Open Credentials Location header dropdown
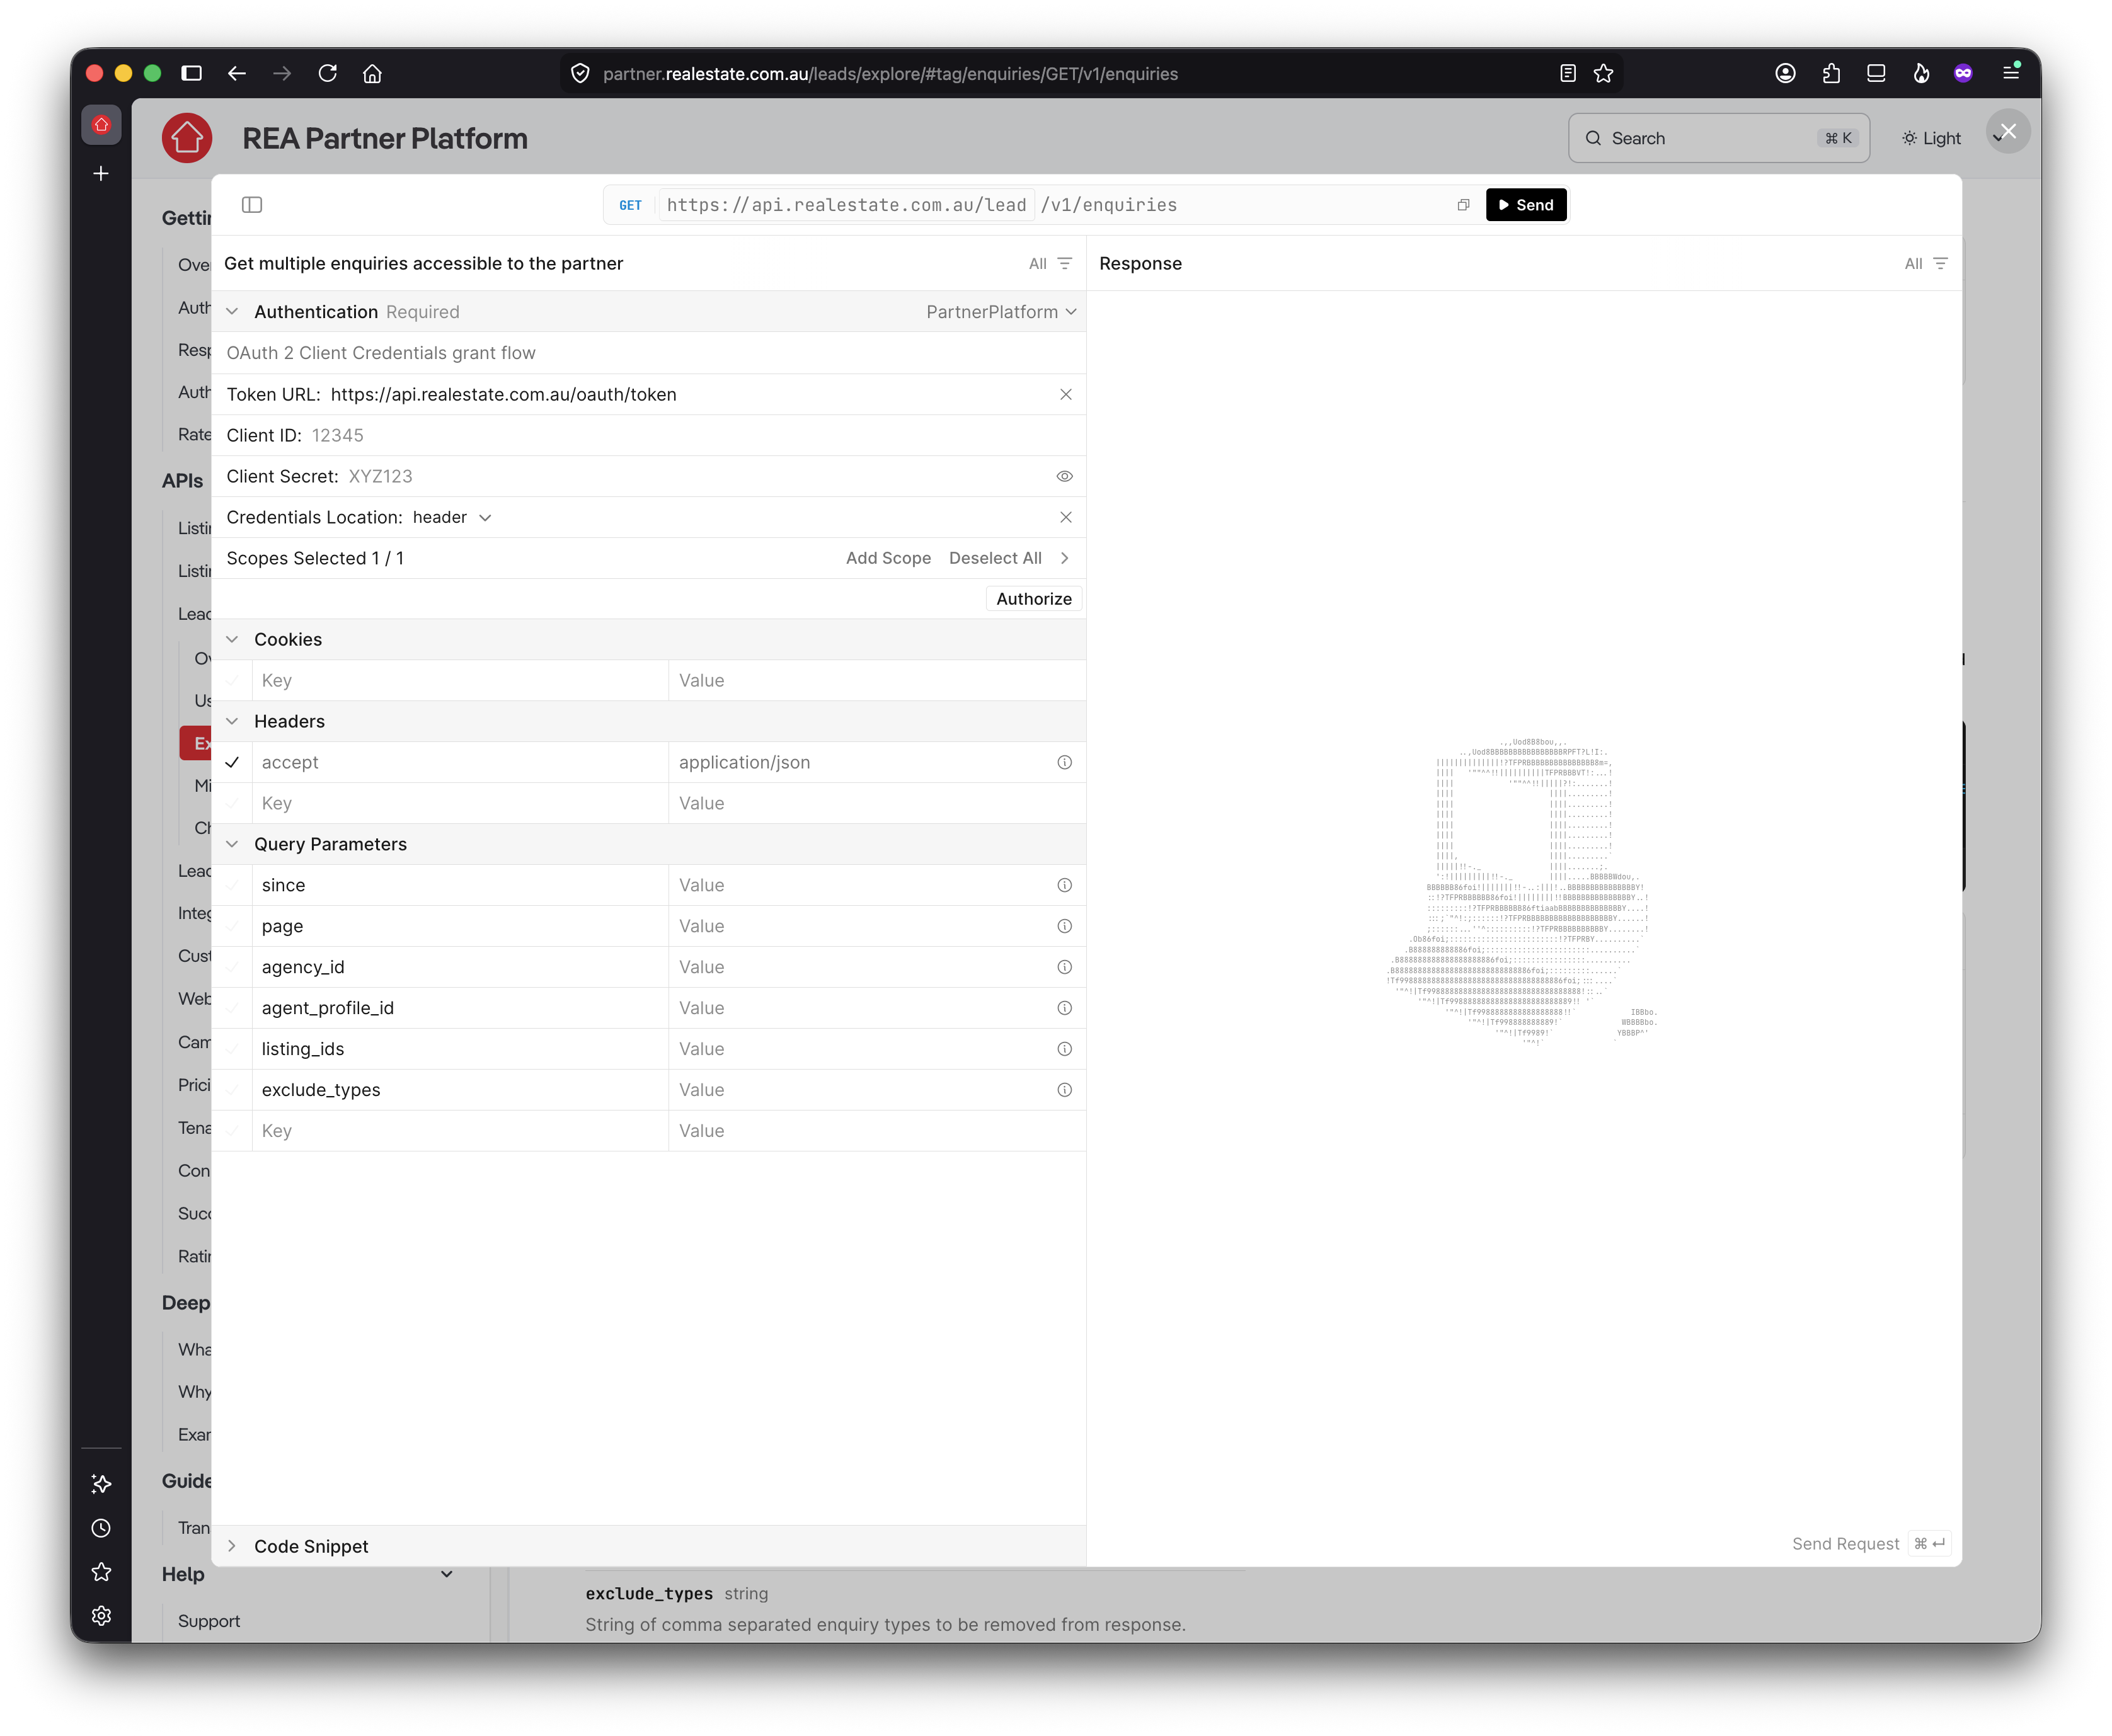The height and width of the screenshot is (1736, 2112). 452,518
